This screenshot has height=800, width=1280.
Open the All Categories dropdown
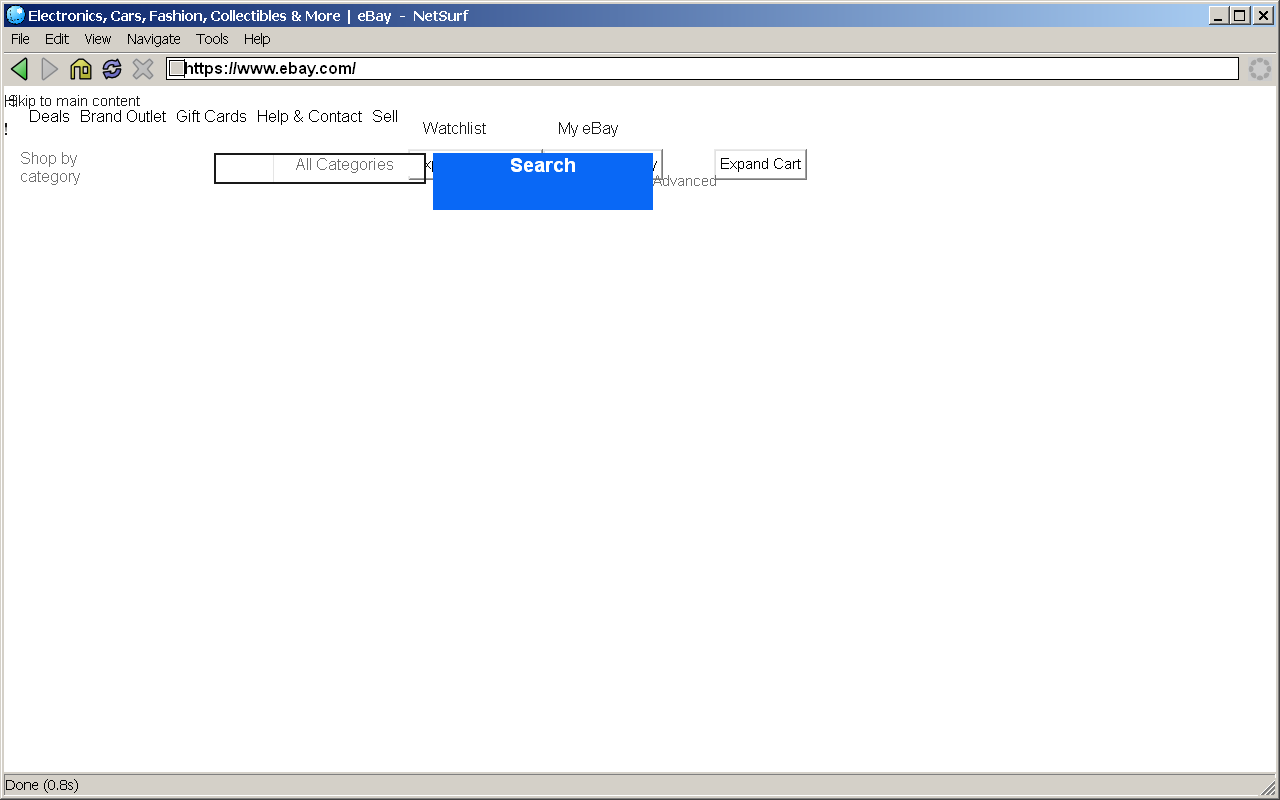click(x=345, y=165)
